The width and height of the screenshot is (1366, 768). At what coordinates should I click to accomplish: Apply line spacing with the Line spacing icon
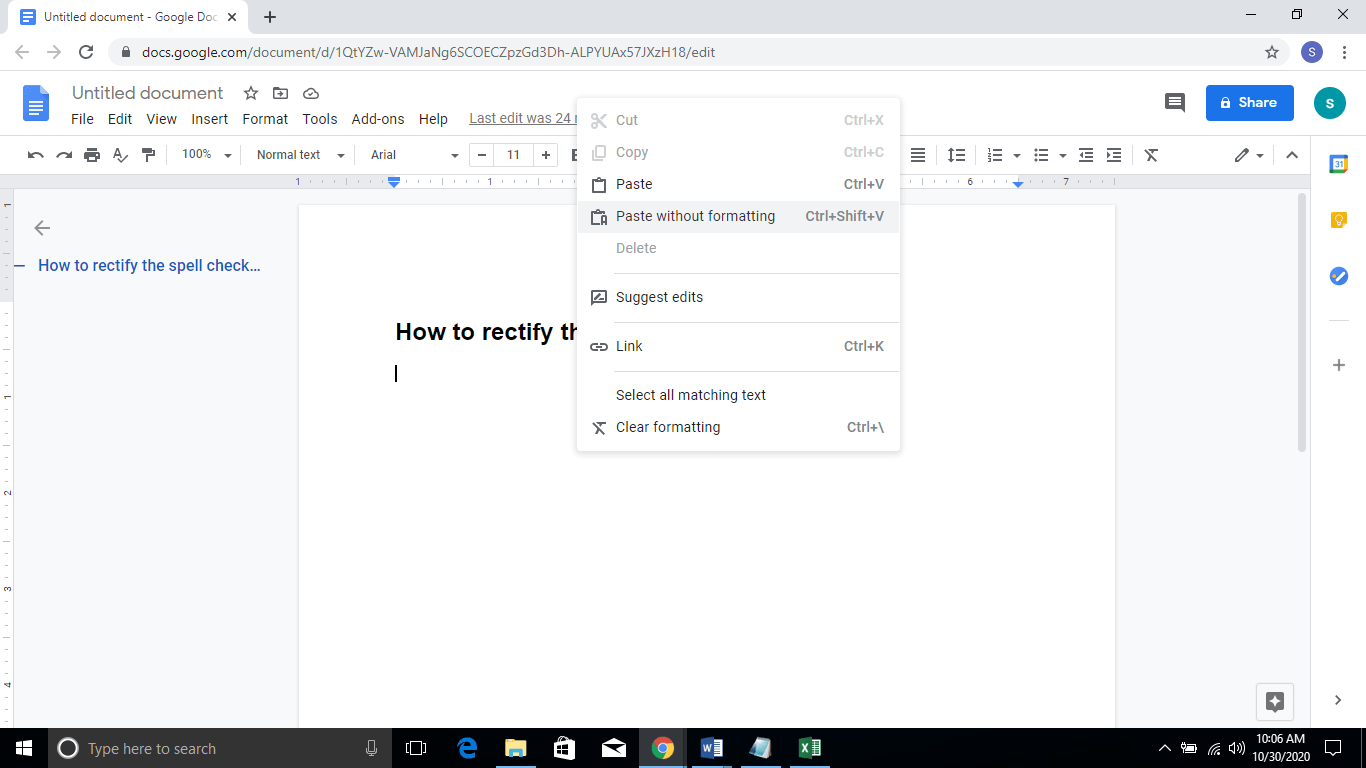coord(956,155)
